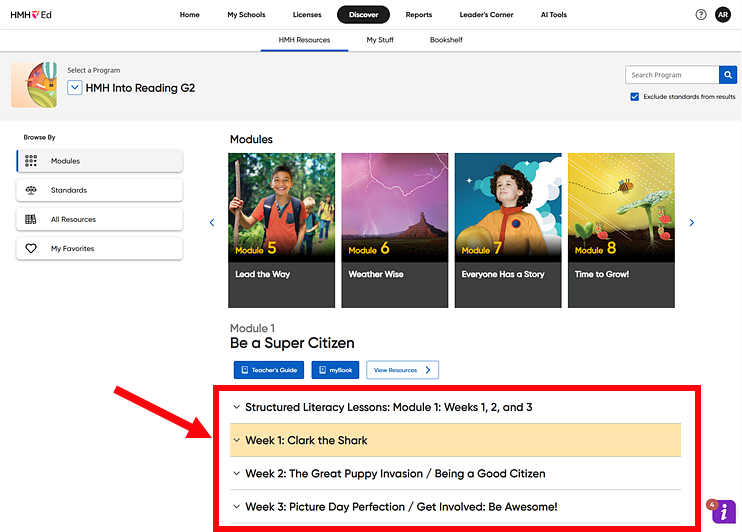
Task: Open the My Schools menu item
Action: tap(246, 15)
